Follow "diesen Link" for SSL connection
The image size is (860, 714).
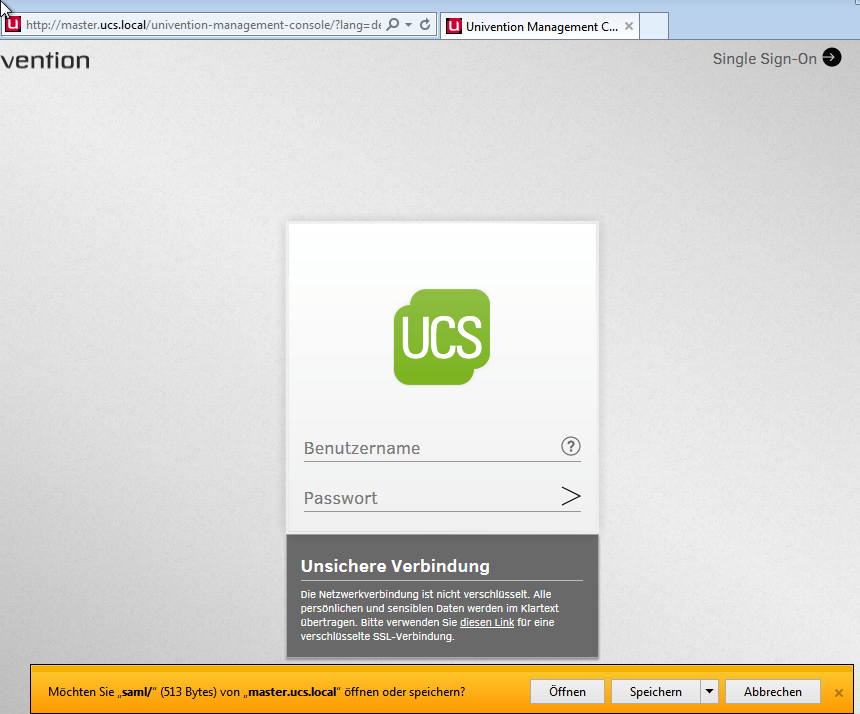[487, 623]
